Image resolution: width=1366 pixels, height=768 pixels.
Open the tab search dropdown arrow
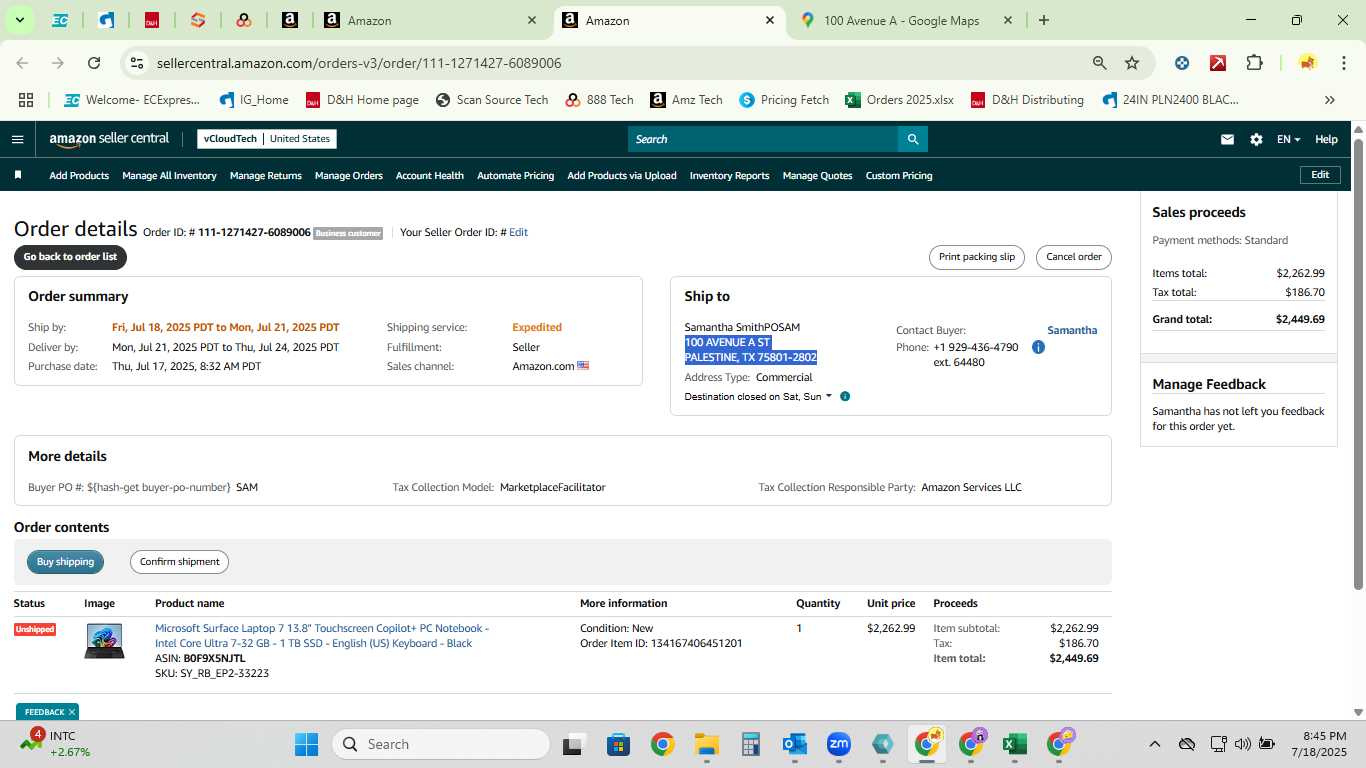19,20
